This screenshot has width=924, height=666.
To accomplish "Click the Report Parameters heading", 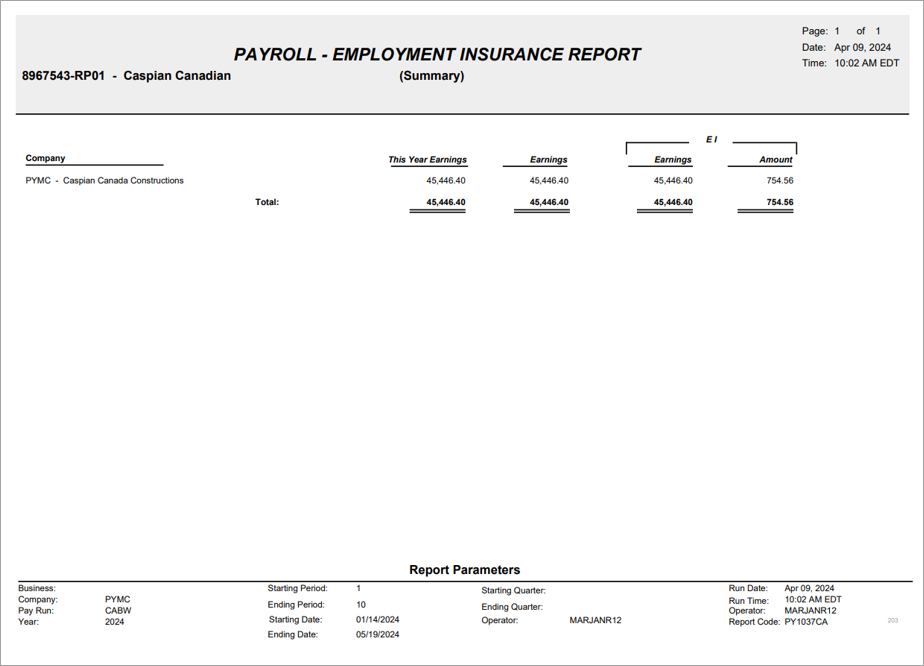I will click(x=464, y=569).
